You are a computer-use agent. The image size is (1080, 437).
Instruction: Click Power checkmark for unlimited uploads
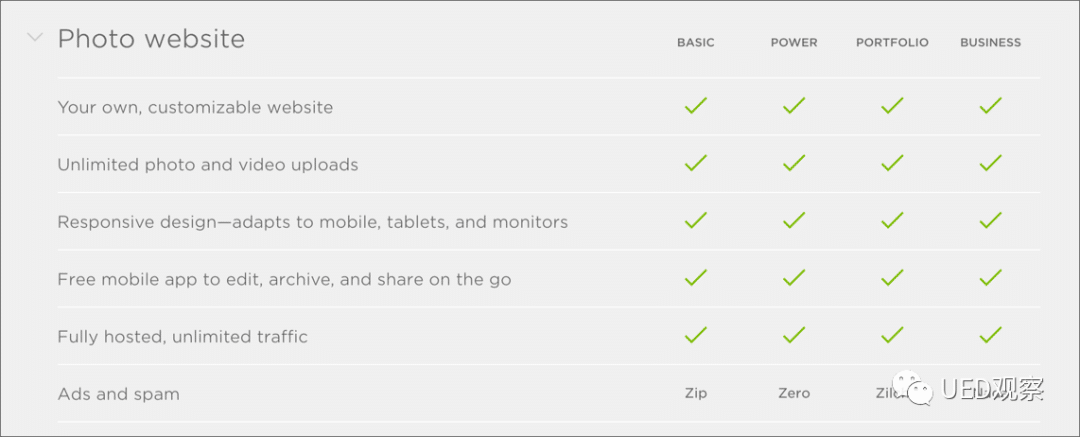coord(794,163)
